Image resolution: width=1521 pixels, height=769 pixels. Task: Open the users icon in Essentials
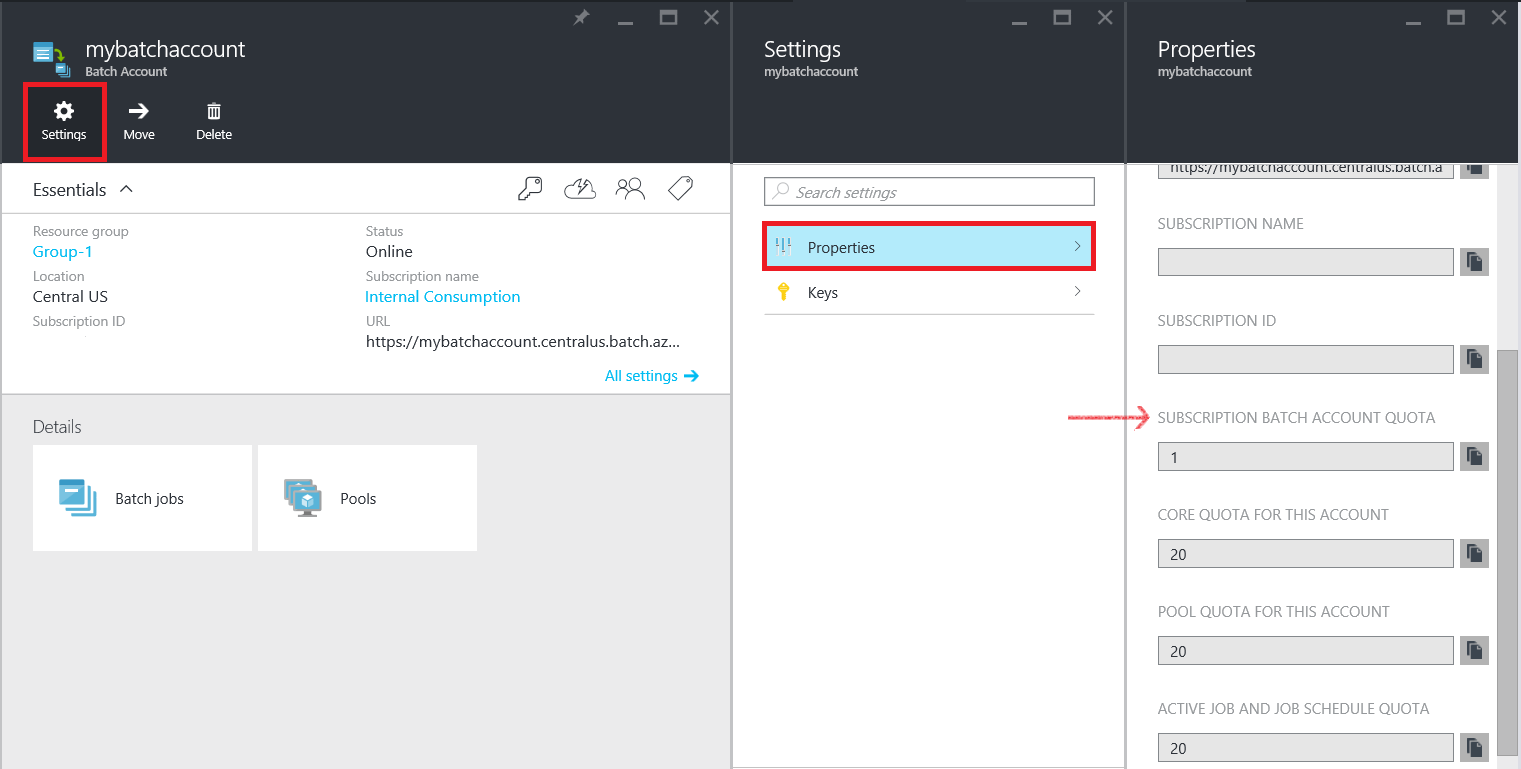coord(630,189)
